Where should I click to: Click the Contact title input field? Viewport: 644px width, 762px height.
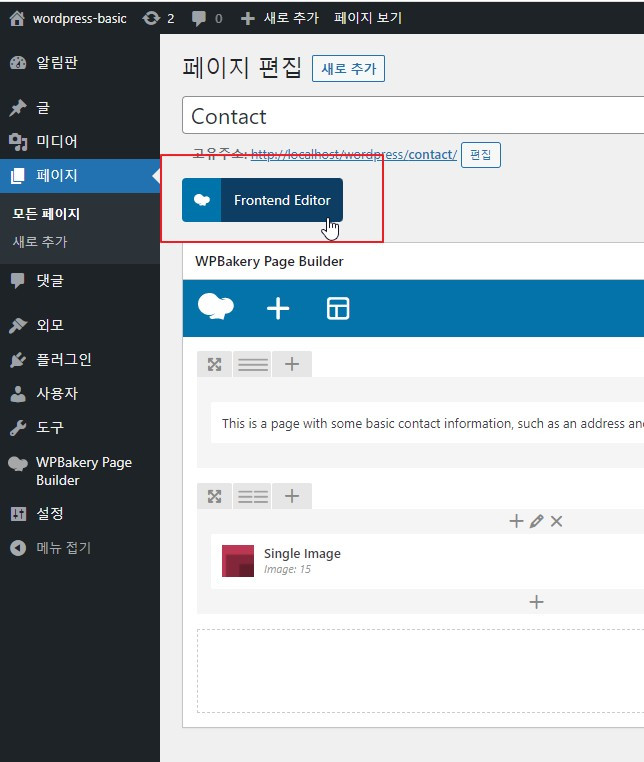413,116
